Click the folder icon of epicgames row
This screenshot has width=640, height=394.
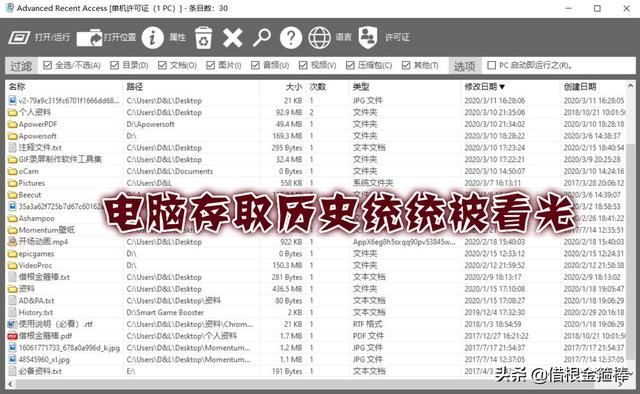(x=12, y=254)
